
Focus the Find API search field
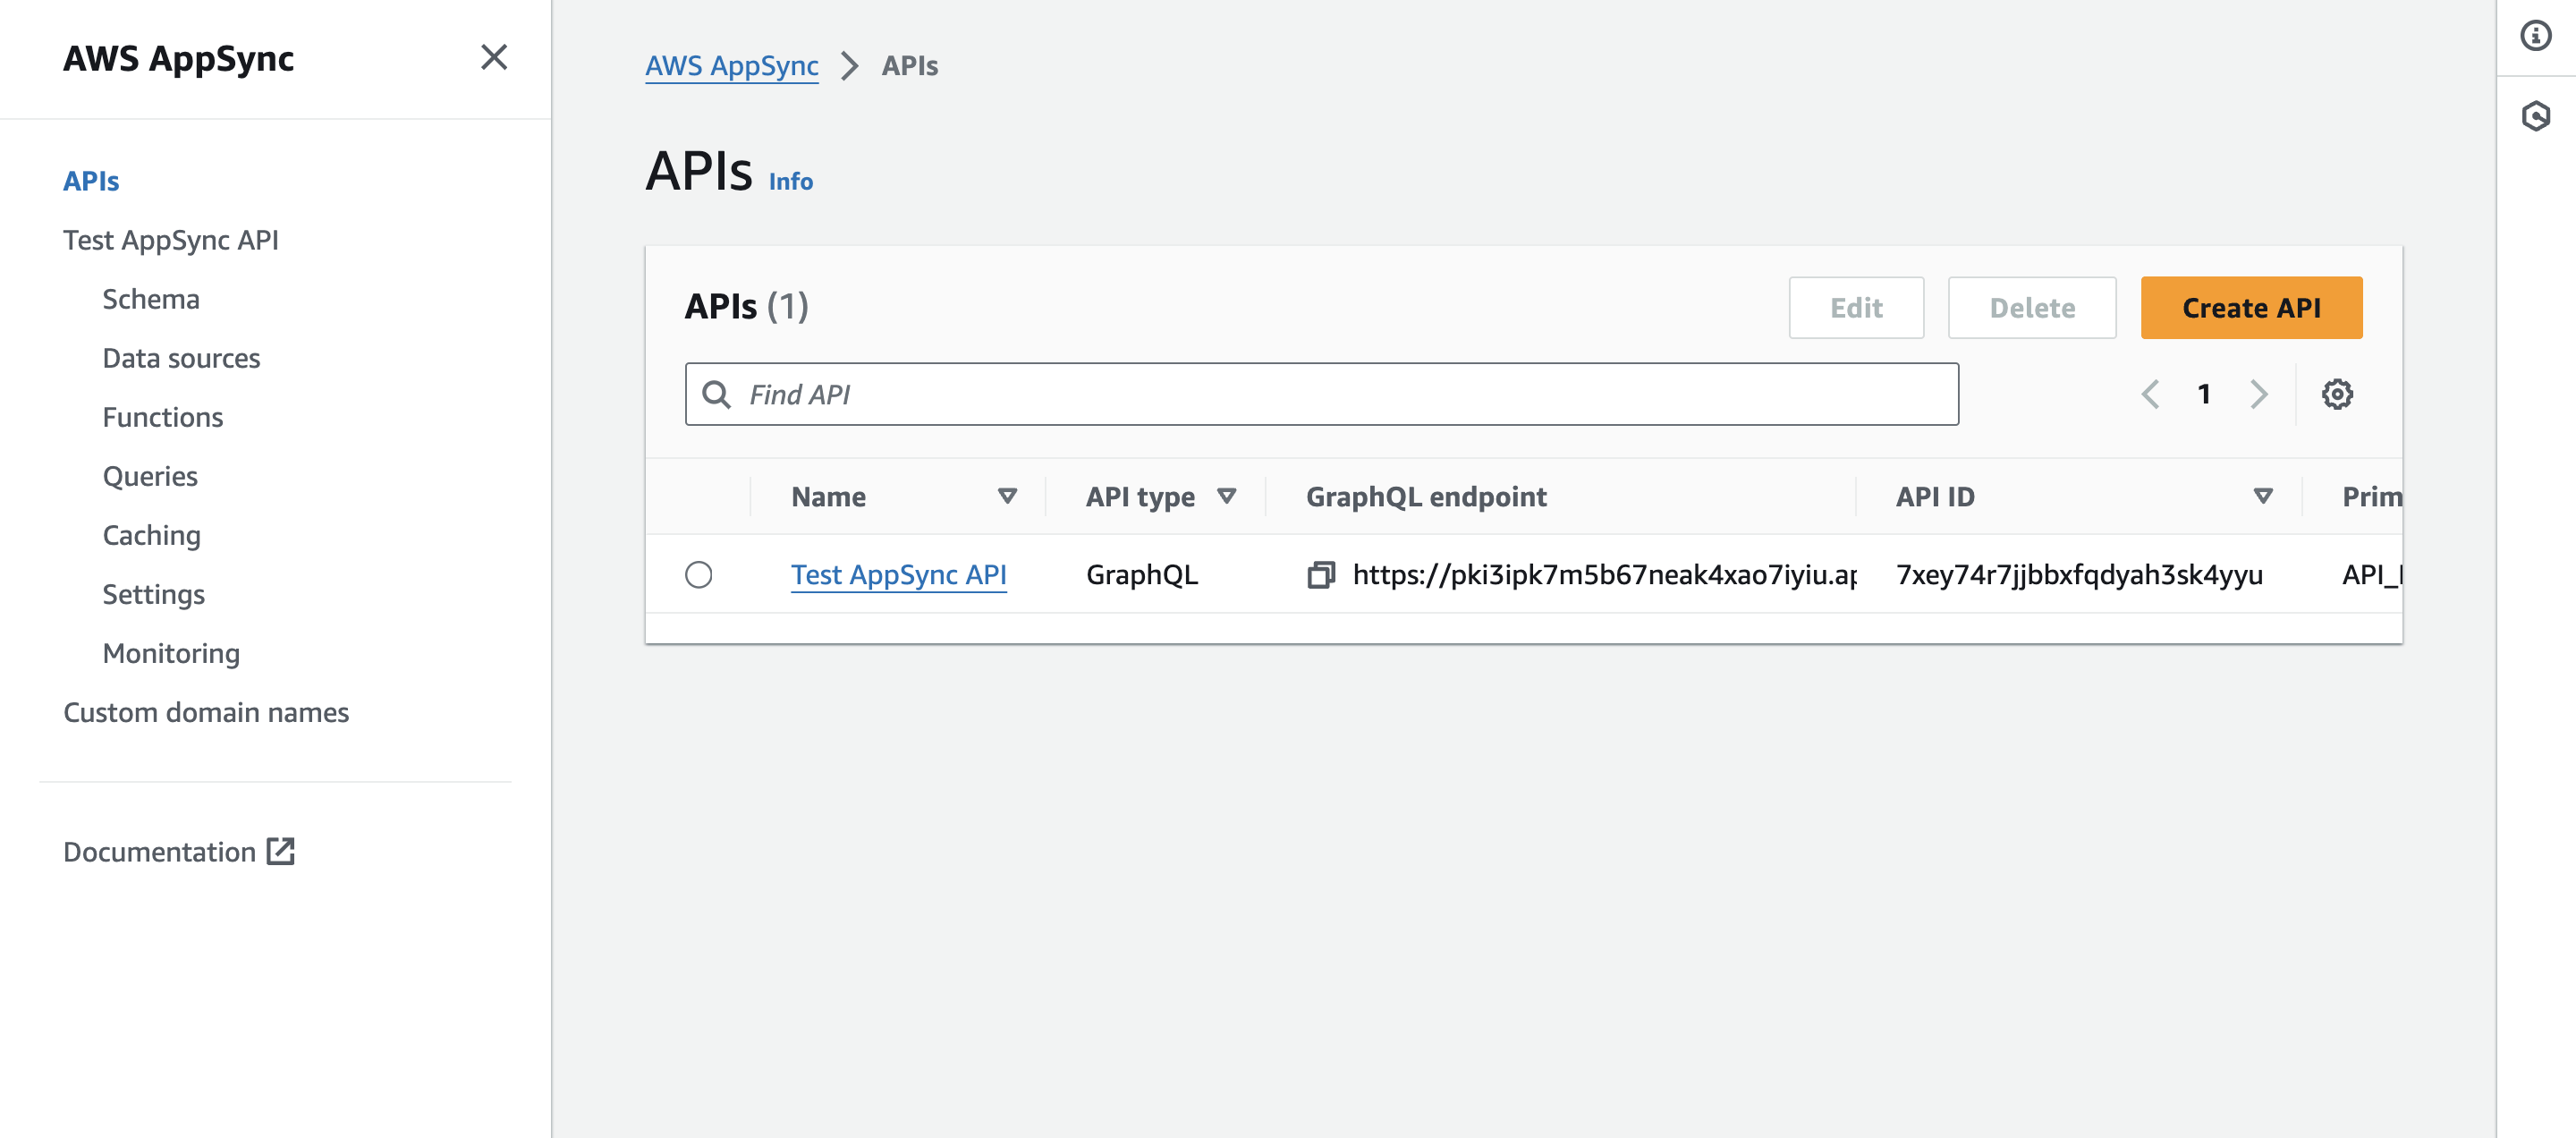(1321, 394)
